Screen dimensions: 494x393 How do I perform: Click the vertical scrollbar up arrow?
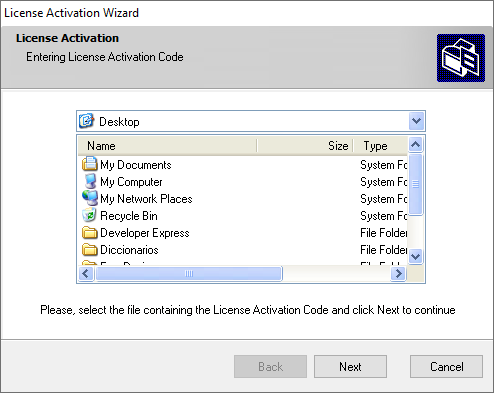415,144
